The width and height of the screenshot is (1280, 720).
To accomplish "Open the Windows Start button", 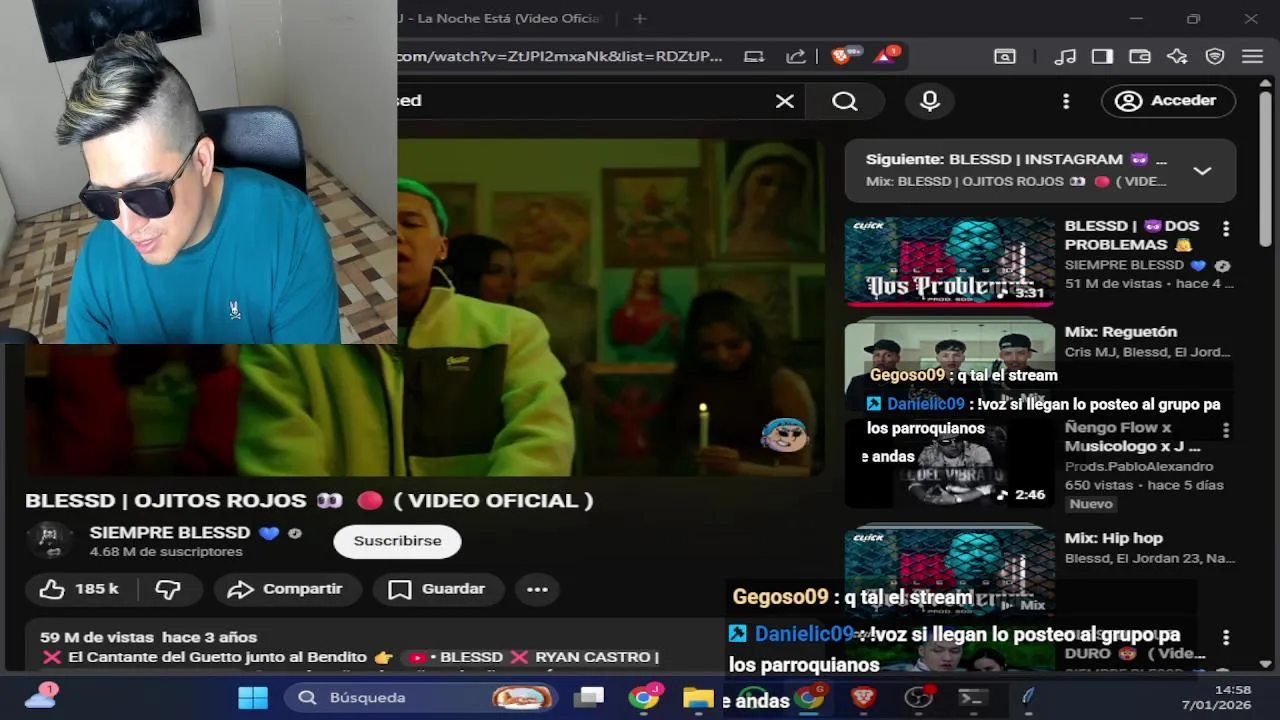I will coord(253,697).
